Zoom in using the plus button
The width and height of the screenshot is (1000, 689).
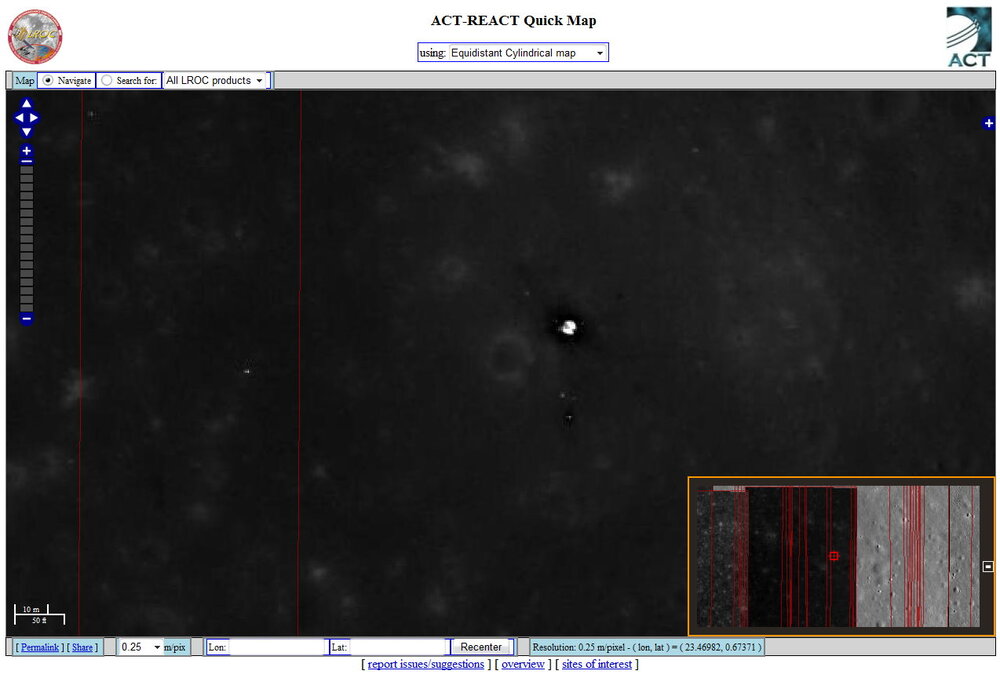coord(26,151)
